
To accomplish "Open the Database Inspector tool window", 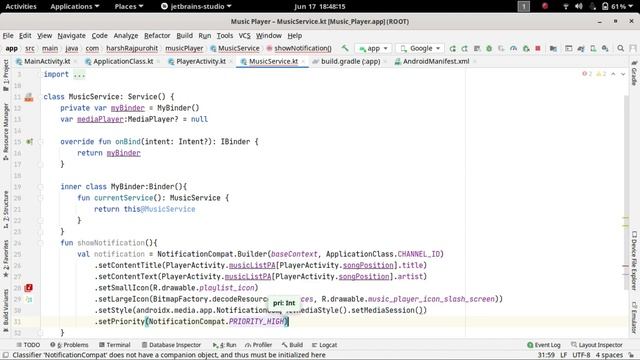I will 171,345.
